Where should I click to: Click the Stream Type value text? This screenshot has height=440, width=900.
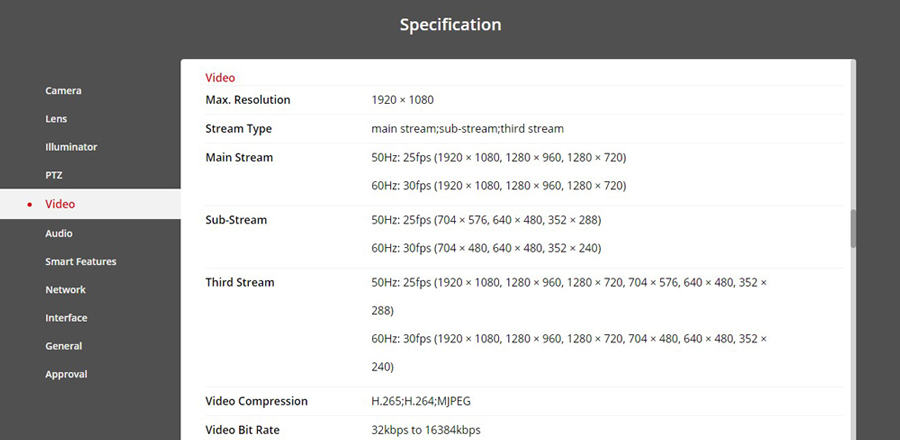tap(467, 129)
